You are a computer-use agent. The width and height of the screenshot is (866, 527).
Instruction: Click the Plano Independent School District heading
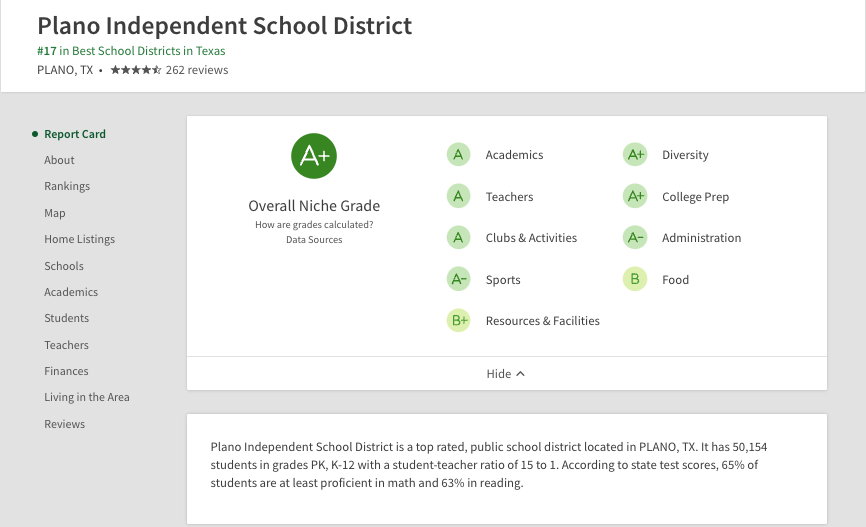tap(224, 25)
